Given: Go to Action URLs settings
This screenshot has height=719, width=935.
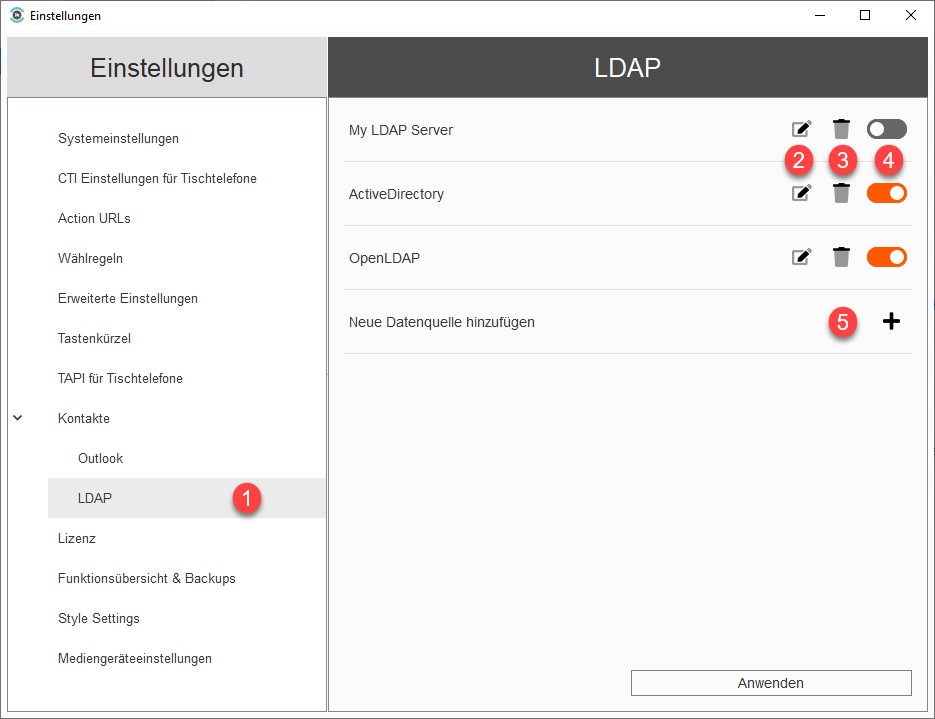Looking at the screenshot, I should (x=94, y=218).
